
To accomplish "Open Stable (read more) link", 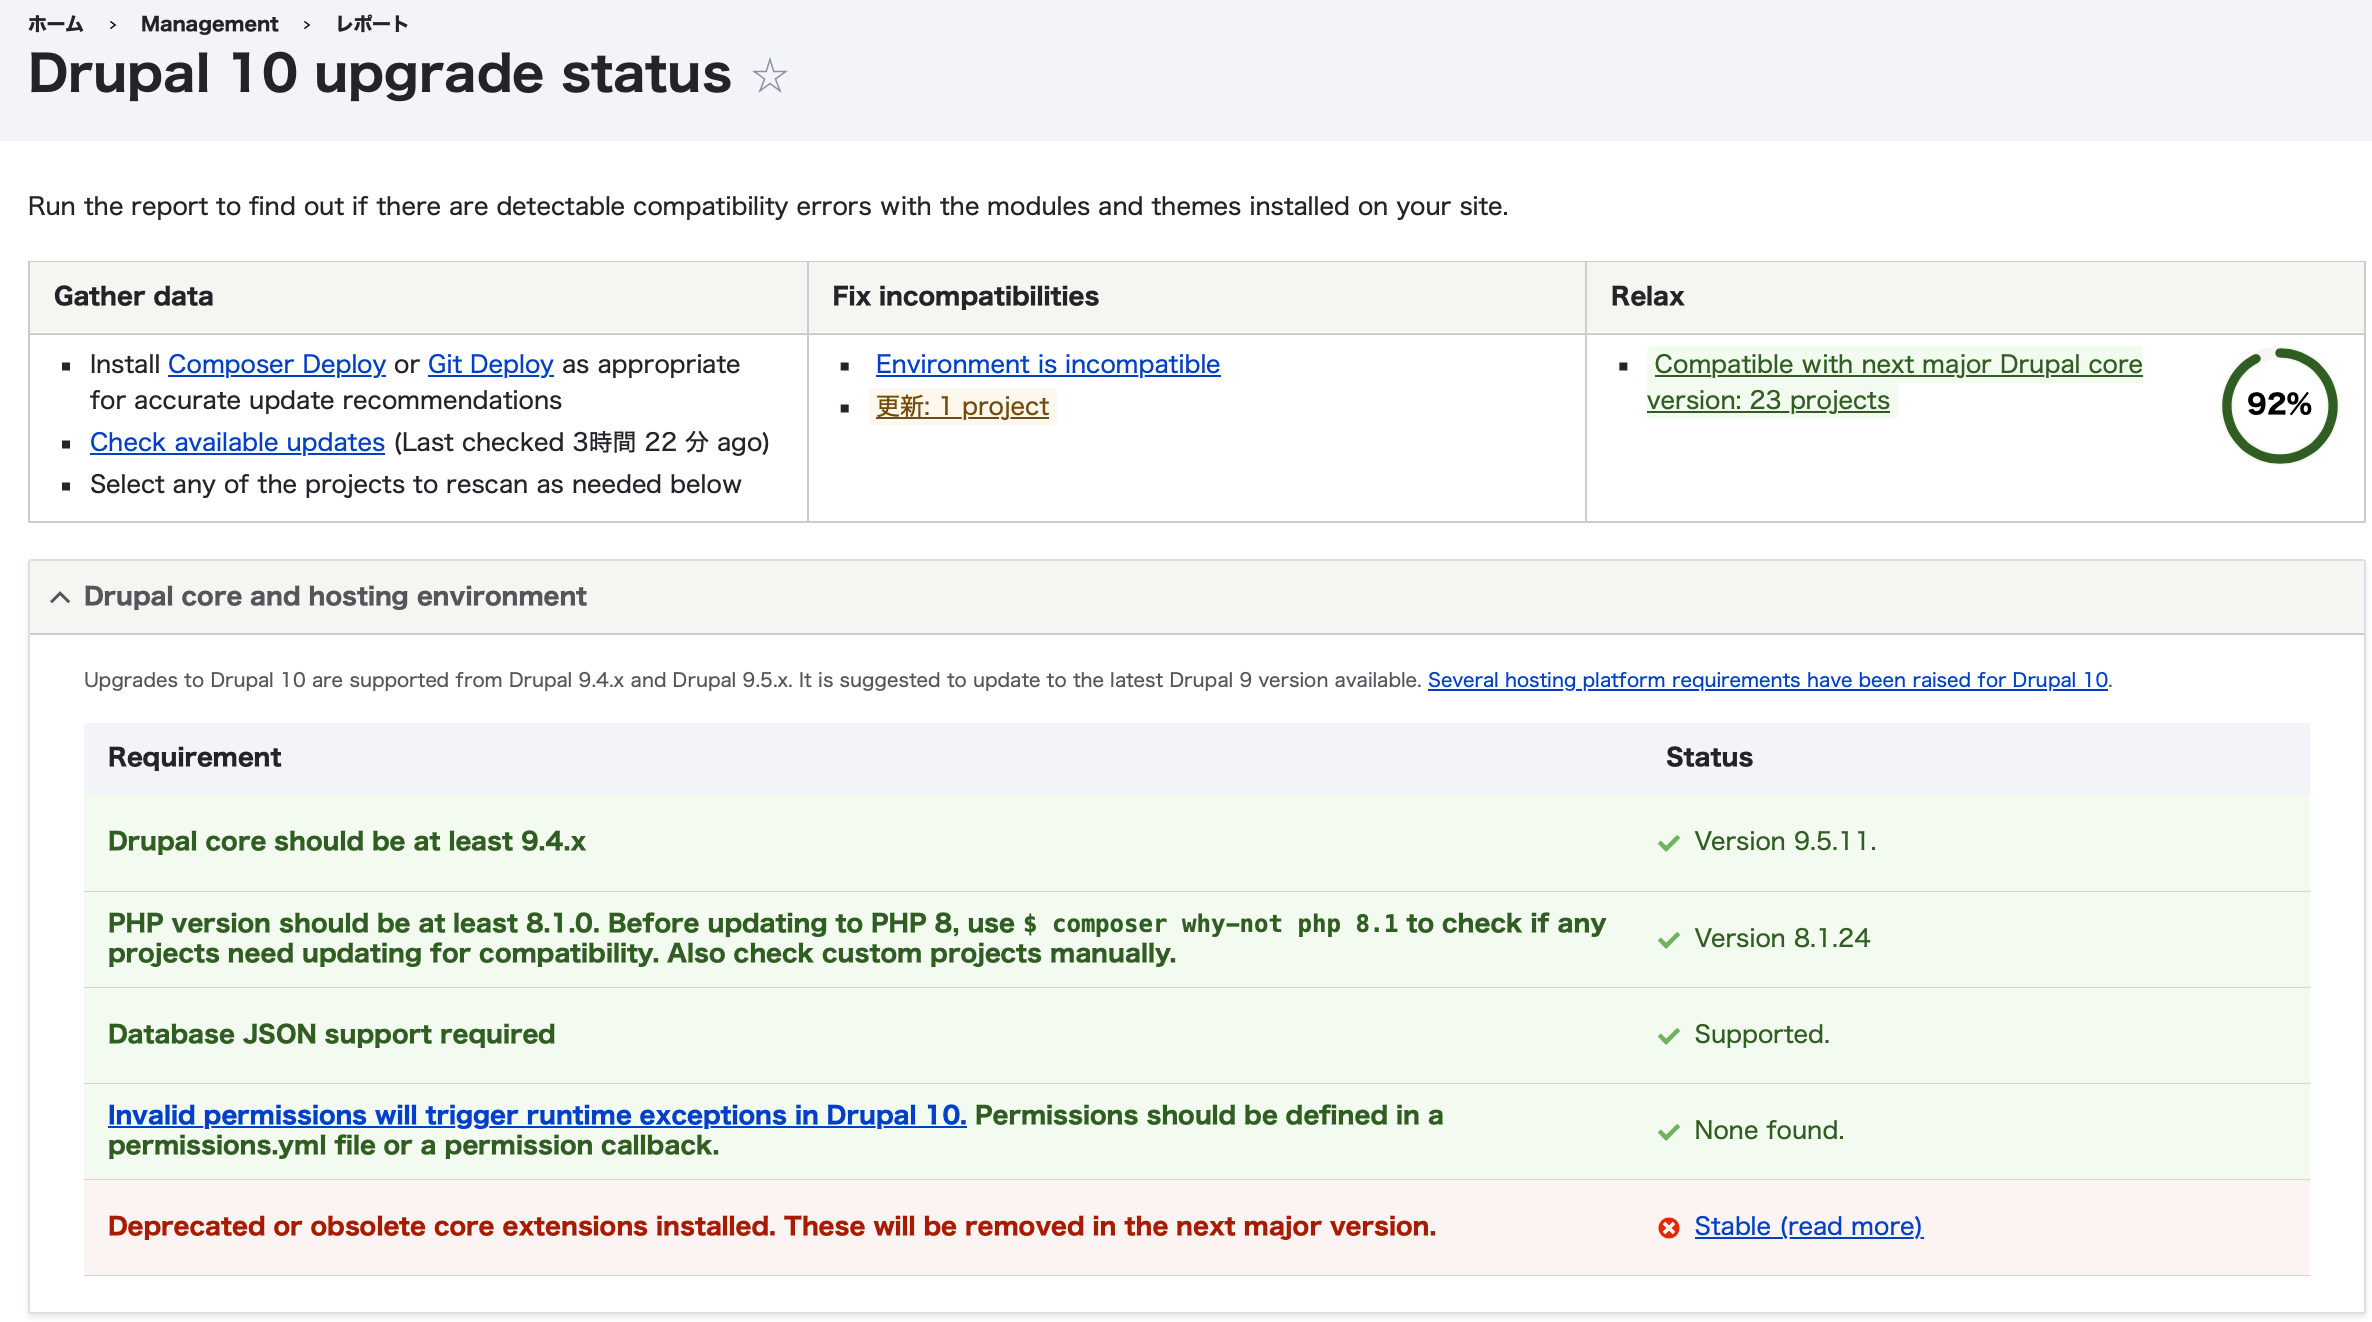I will coord(1808,1226).
